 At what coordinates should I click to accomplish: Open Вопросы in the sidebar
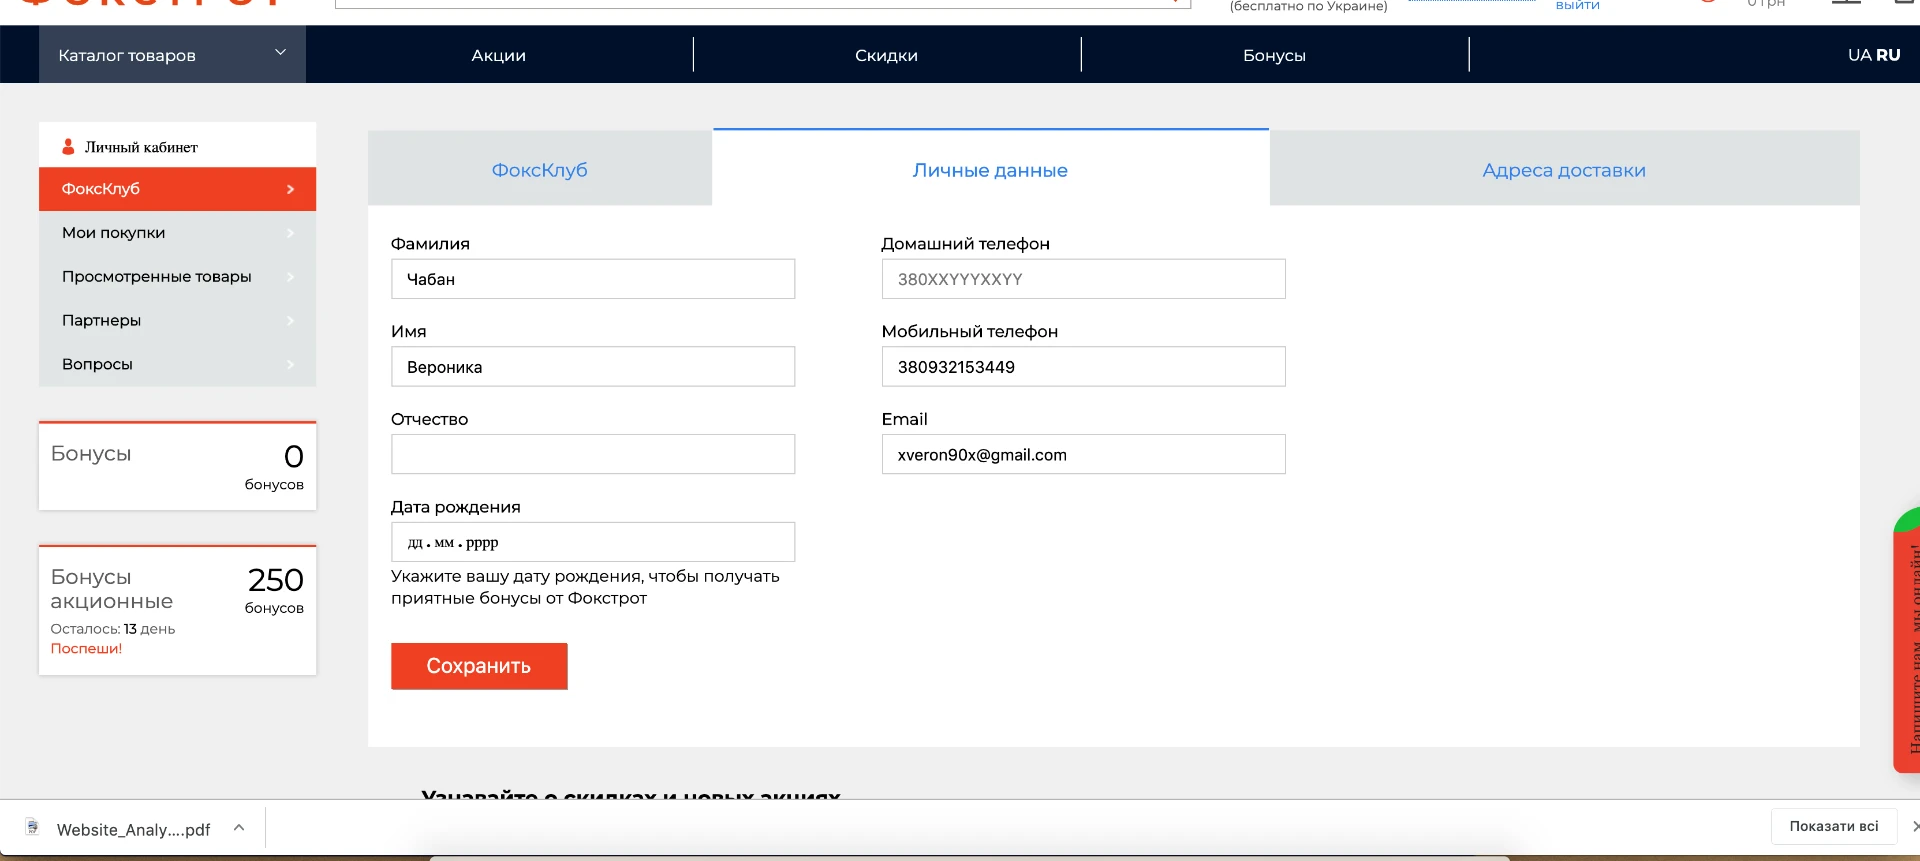[x=177, y=365]
